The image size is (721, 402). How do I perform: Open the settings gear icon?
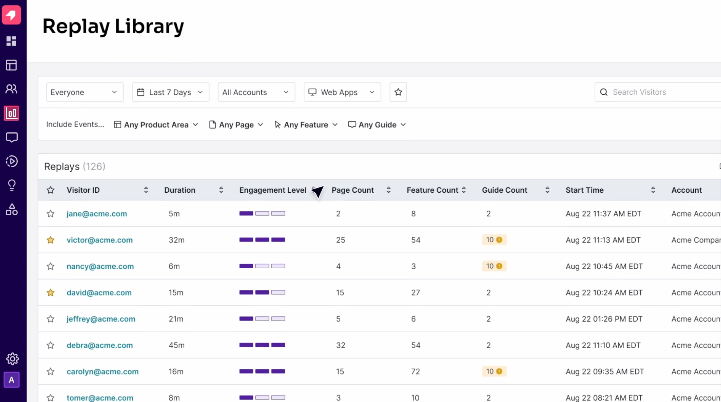tap(12, 358)
